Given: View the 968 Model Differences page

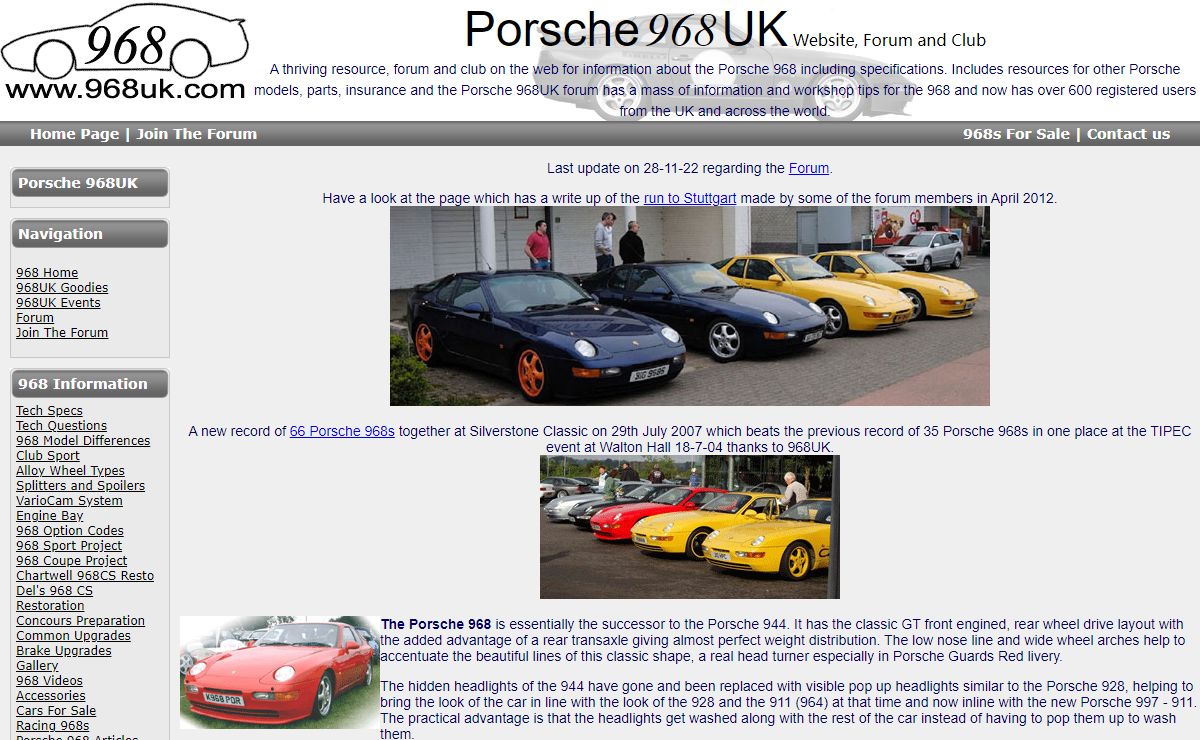Looking at the screenshot, I should tap(83, 441).
